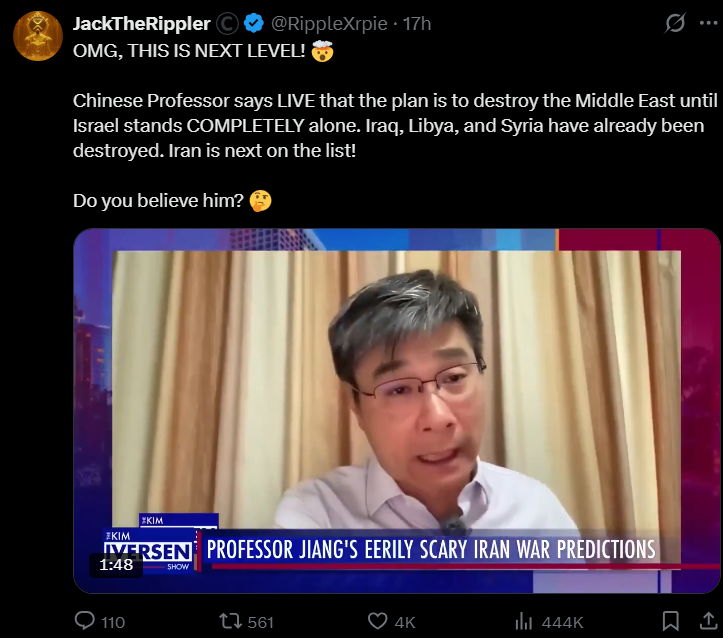Image resolution: width=723 pixels, height=638 pixels.
Task: Click the 561 reposts count
Action: point(261,622)
